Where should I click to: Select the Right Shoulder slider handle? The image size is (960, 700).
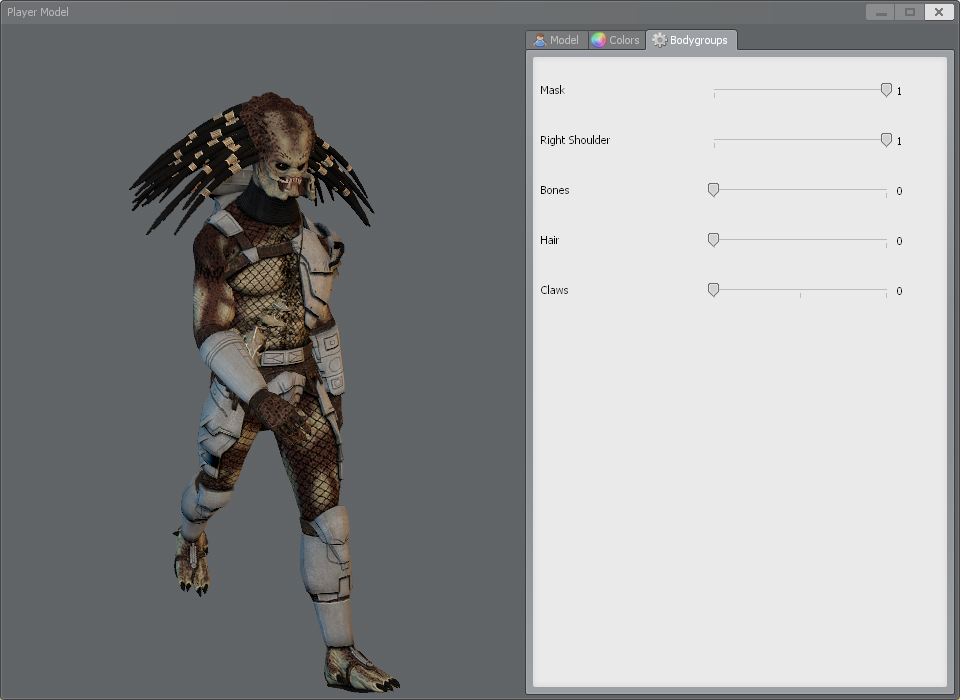coord(886,140)
